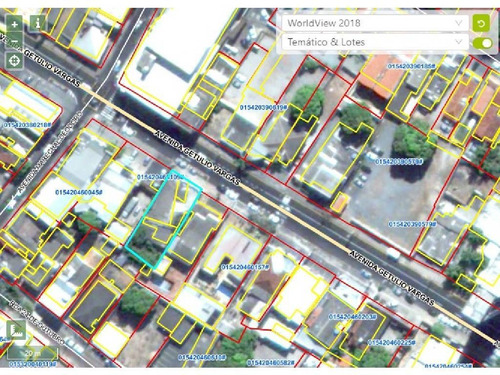Click lot label 0154203900619#
Screen dimensions: 500x375
tap(263, 107)
